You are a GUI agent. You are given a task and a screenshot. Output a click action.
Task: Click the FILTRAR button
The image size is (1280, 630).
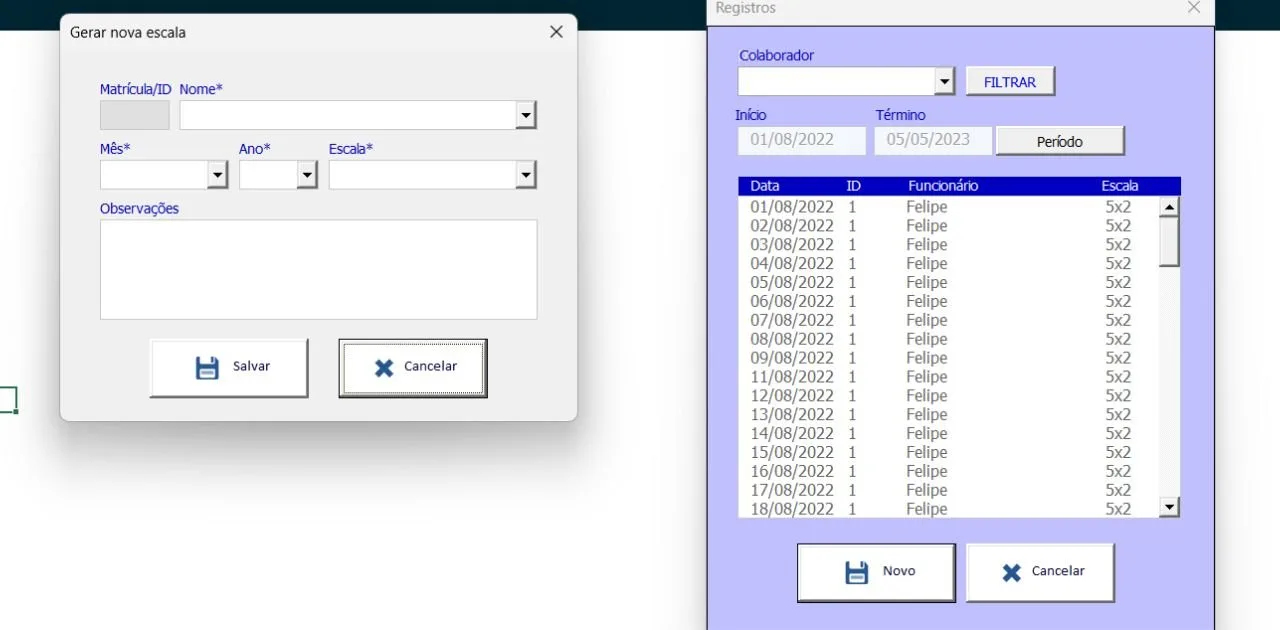pos(1010,82)
